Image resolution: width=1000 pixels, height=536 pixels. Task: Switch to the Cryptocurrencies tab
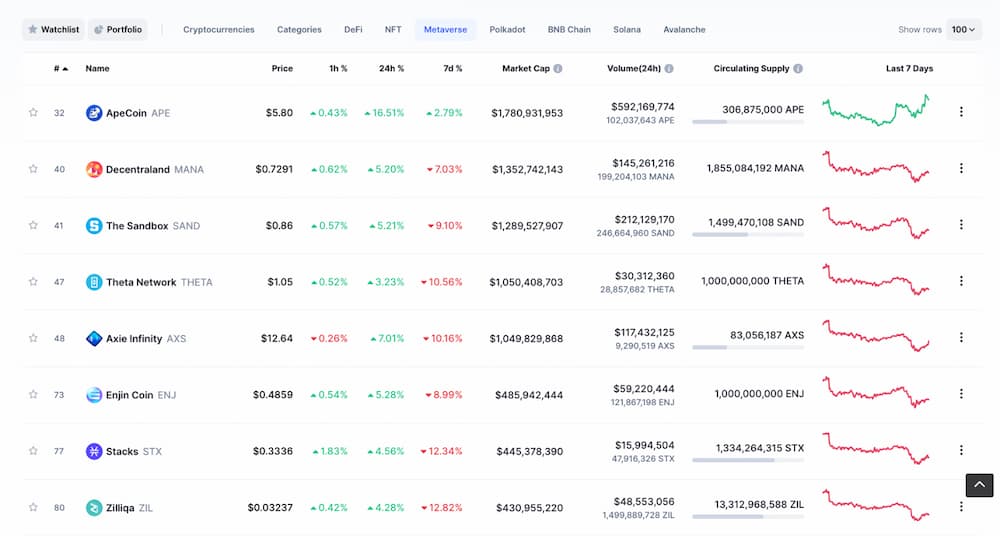click(219, 29)
